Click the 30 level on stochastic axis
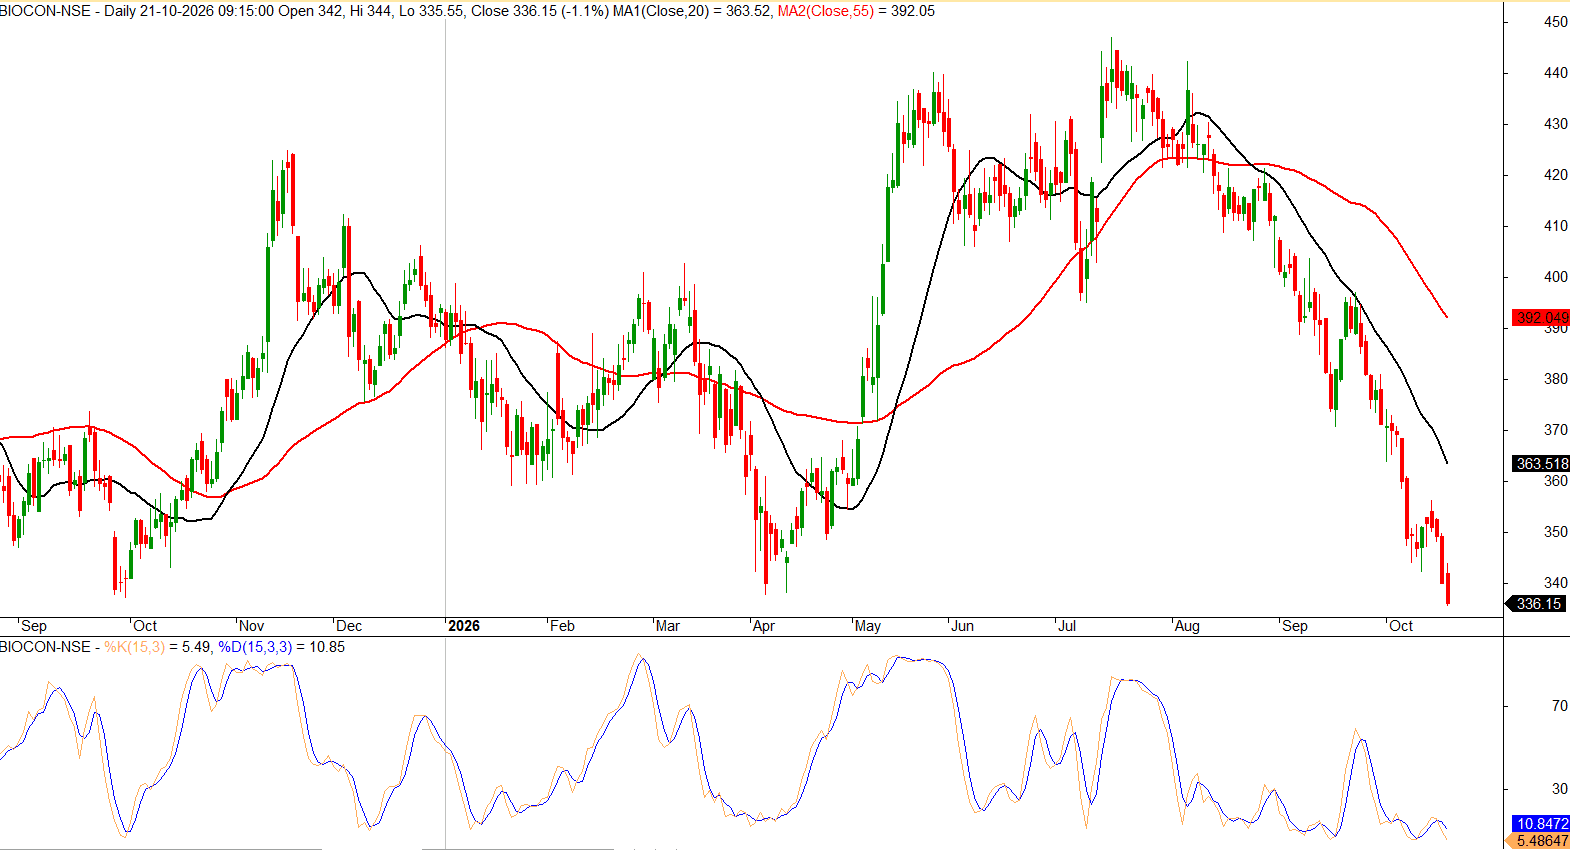Viewport: 1570px width, 850px height. (x=1560, y=789)
